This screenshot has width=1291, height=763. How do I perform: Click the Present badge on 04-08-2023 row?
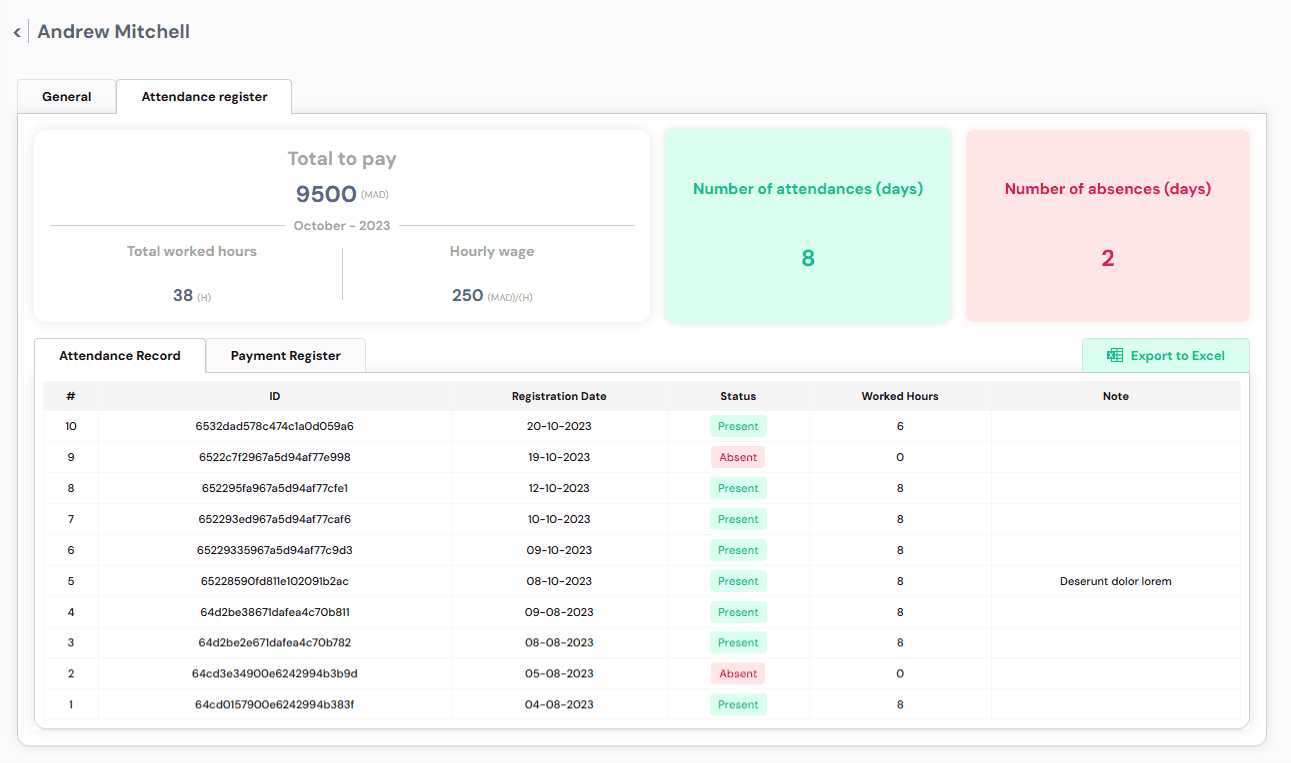click(738, 706)
